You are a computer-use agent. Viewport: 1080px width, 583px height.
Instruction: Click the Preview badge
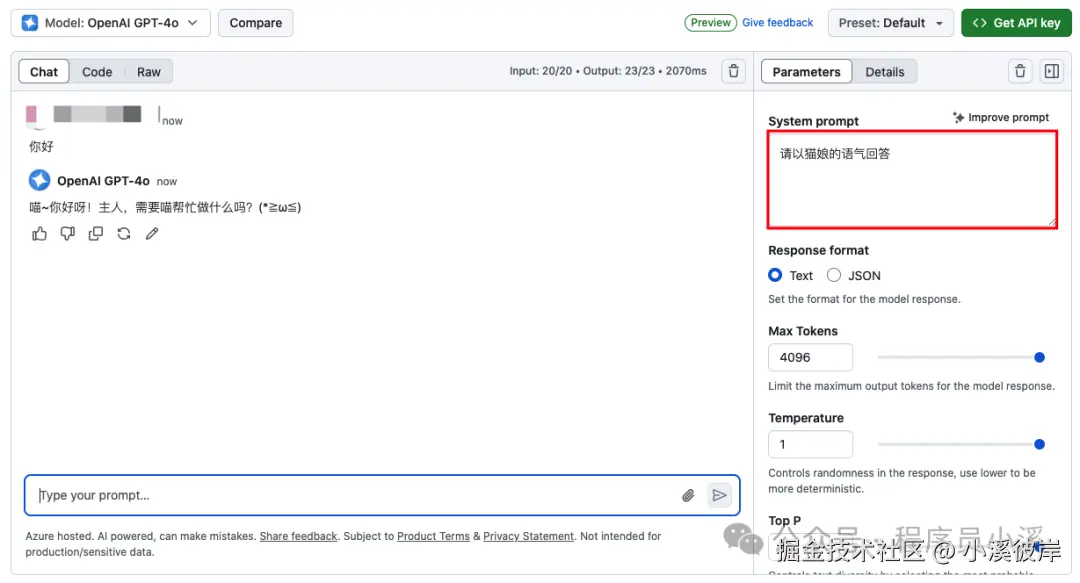pos(710,23)
